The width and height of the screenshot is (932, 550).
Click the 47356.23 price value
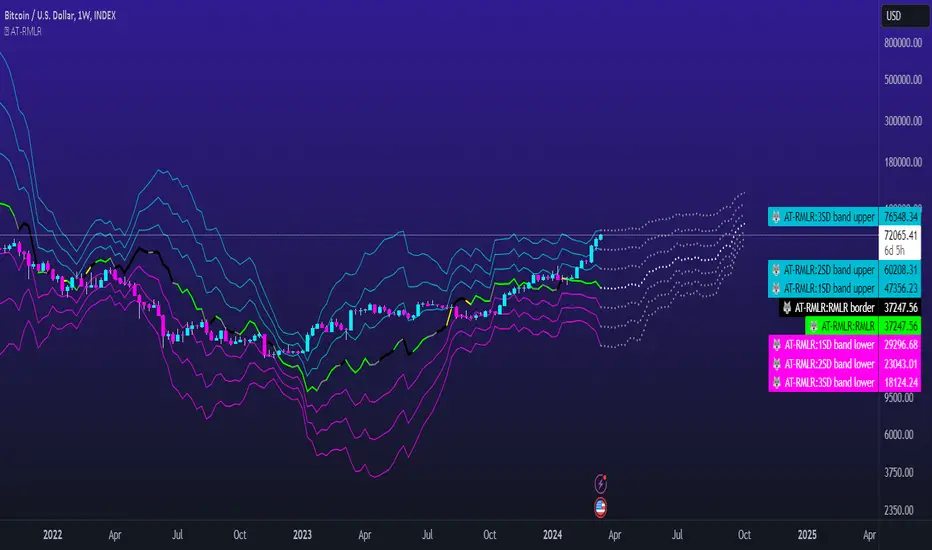click(x=900, y=288)
